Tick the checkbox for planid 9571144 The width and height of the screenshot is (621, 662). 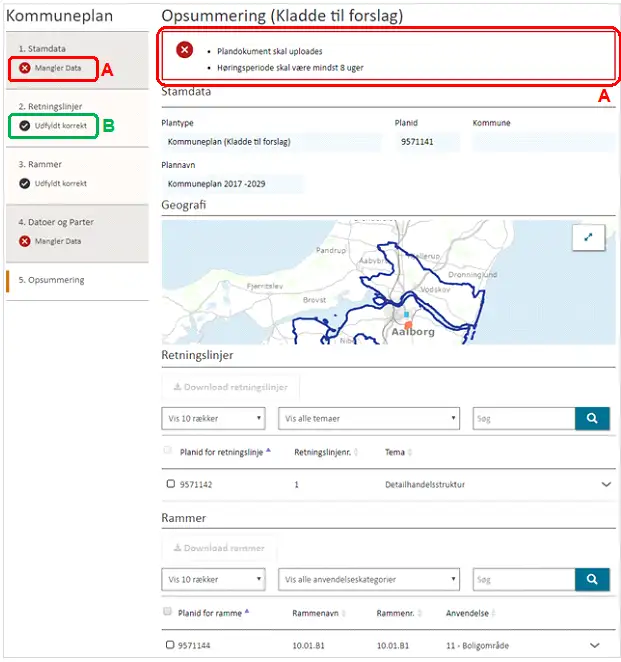[x=170, y=645]
